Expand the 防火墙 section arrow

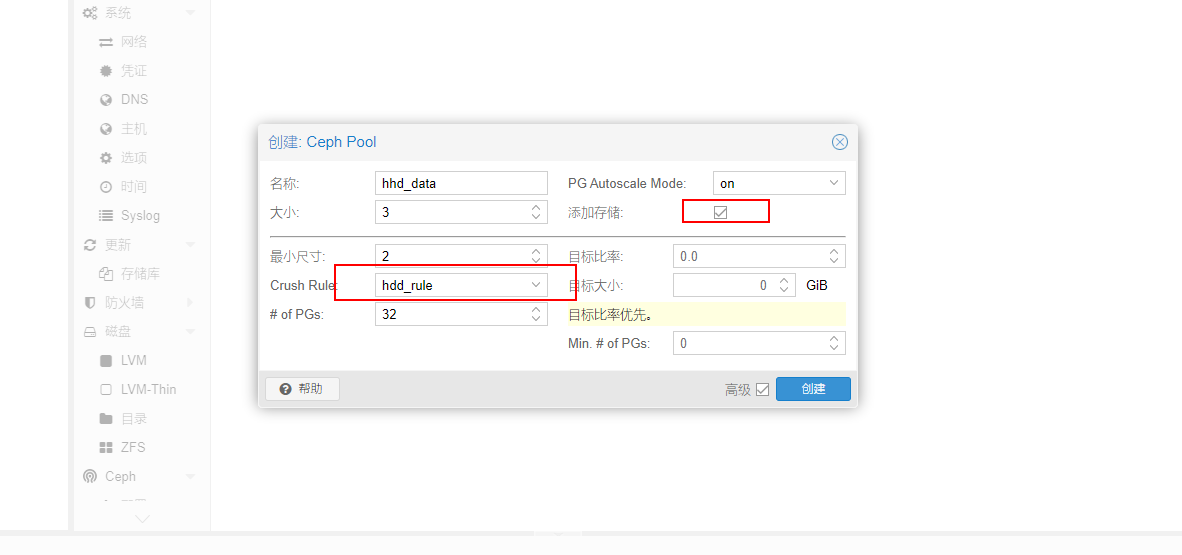pos(190,302)
